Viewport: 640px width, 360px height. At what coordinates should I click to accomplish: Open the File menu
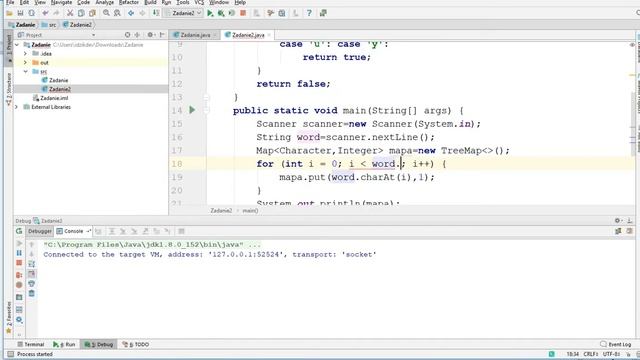pos(10,2)
